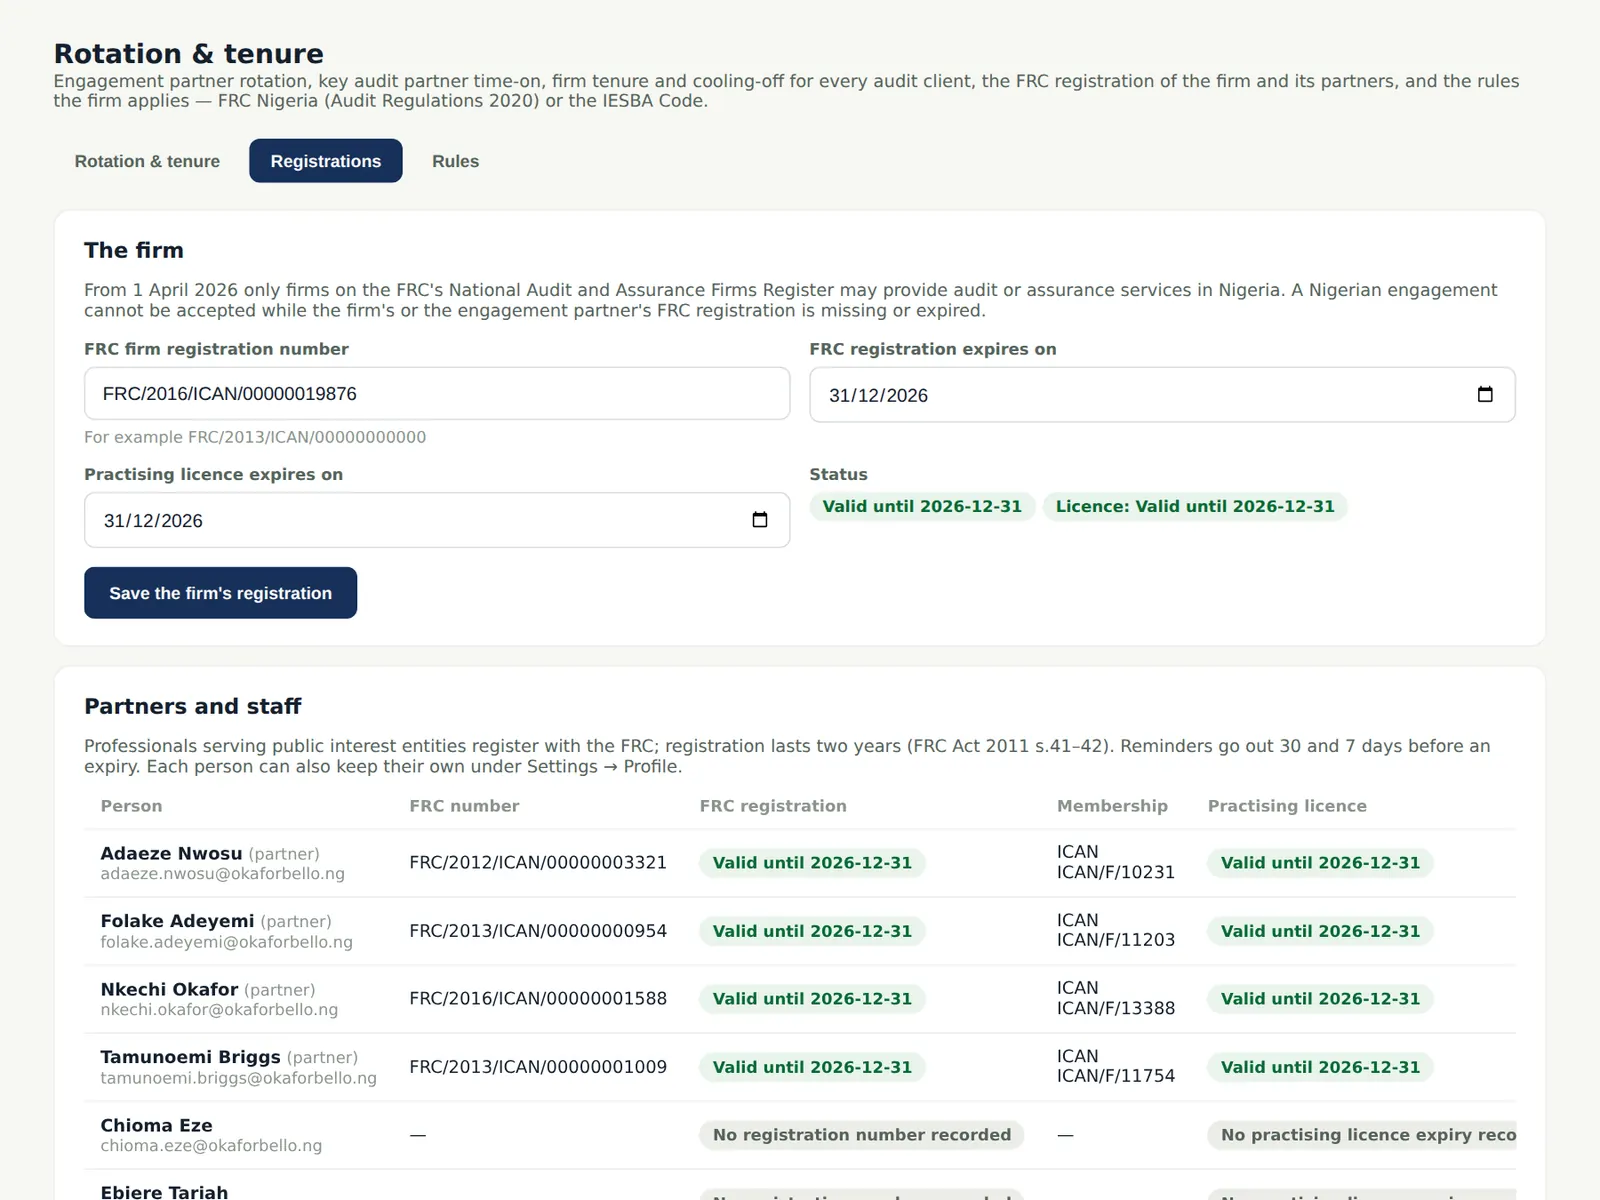The height and width of the screenshot is (1200, 1600).
Task: Click the Practising licence expires on date field
Action: pos(437,520)
